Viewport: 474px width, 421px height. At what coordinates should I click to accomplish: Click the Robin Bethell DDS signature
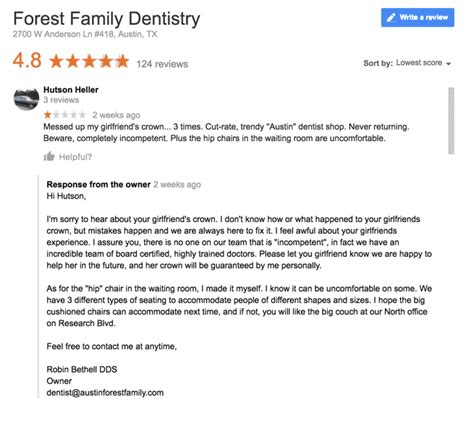point(82,369)
